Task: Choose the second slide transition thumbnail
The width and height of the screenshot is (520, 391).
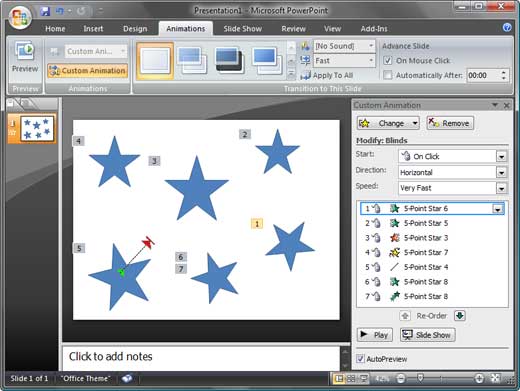Action: (192, 60)
